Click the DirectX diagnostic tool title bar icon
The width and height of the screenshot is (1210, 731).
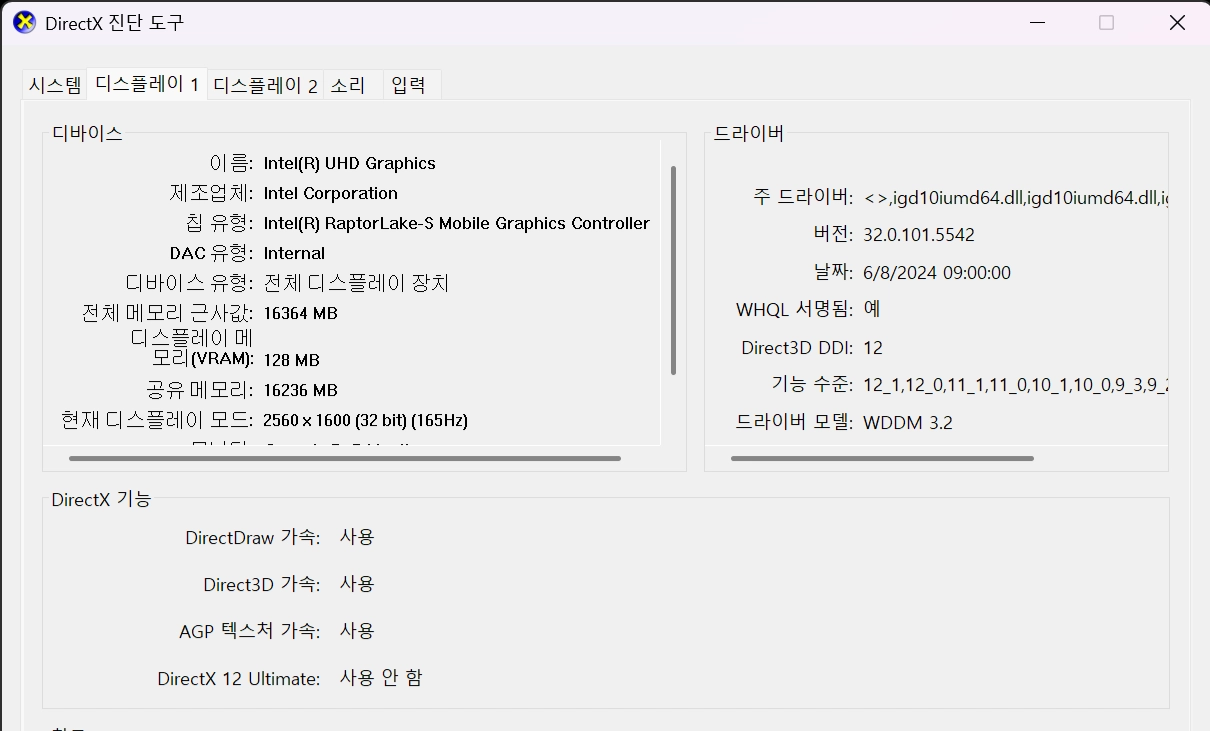click(x=24, y=22)
